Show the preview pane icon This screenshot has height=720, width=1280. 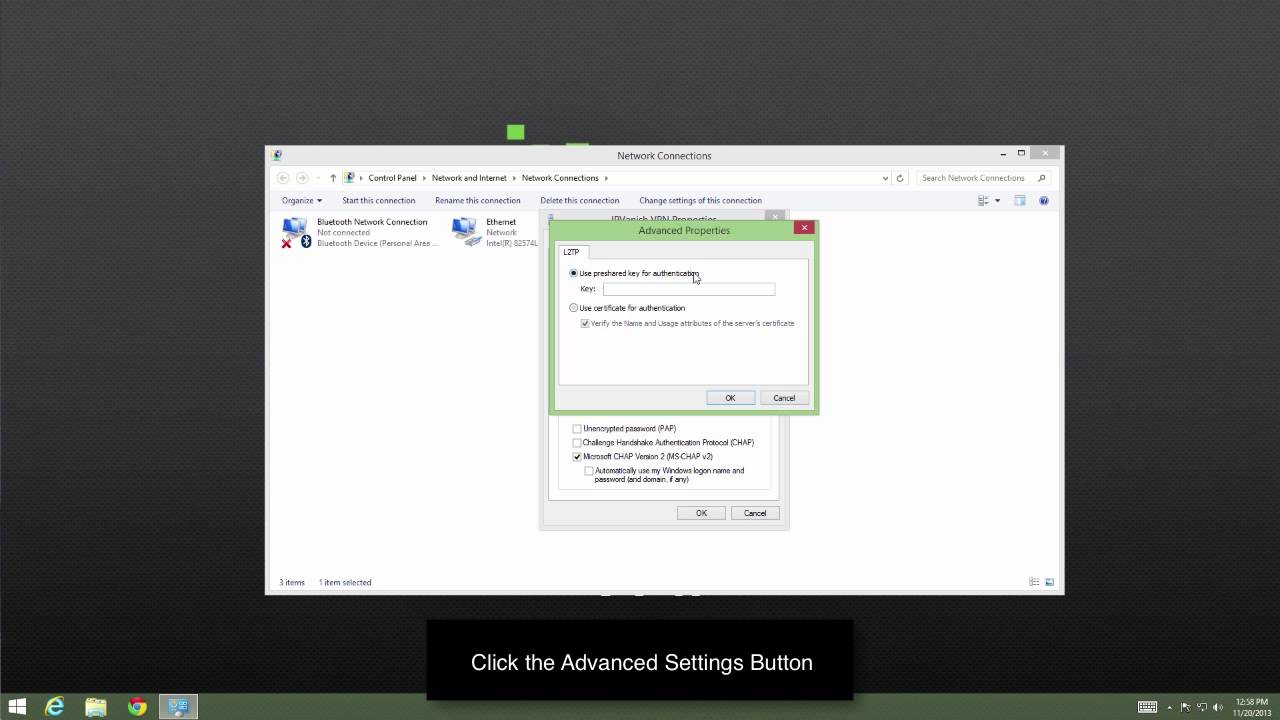coord(1020,200)
